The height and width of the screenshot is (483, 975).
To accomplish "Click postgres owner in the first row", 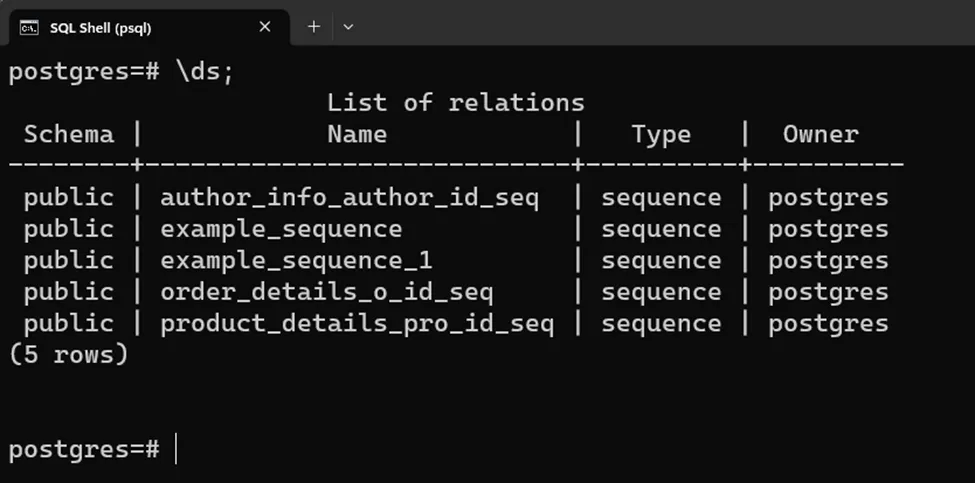I will [x=828, y=197].
